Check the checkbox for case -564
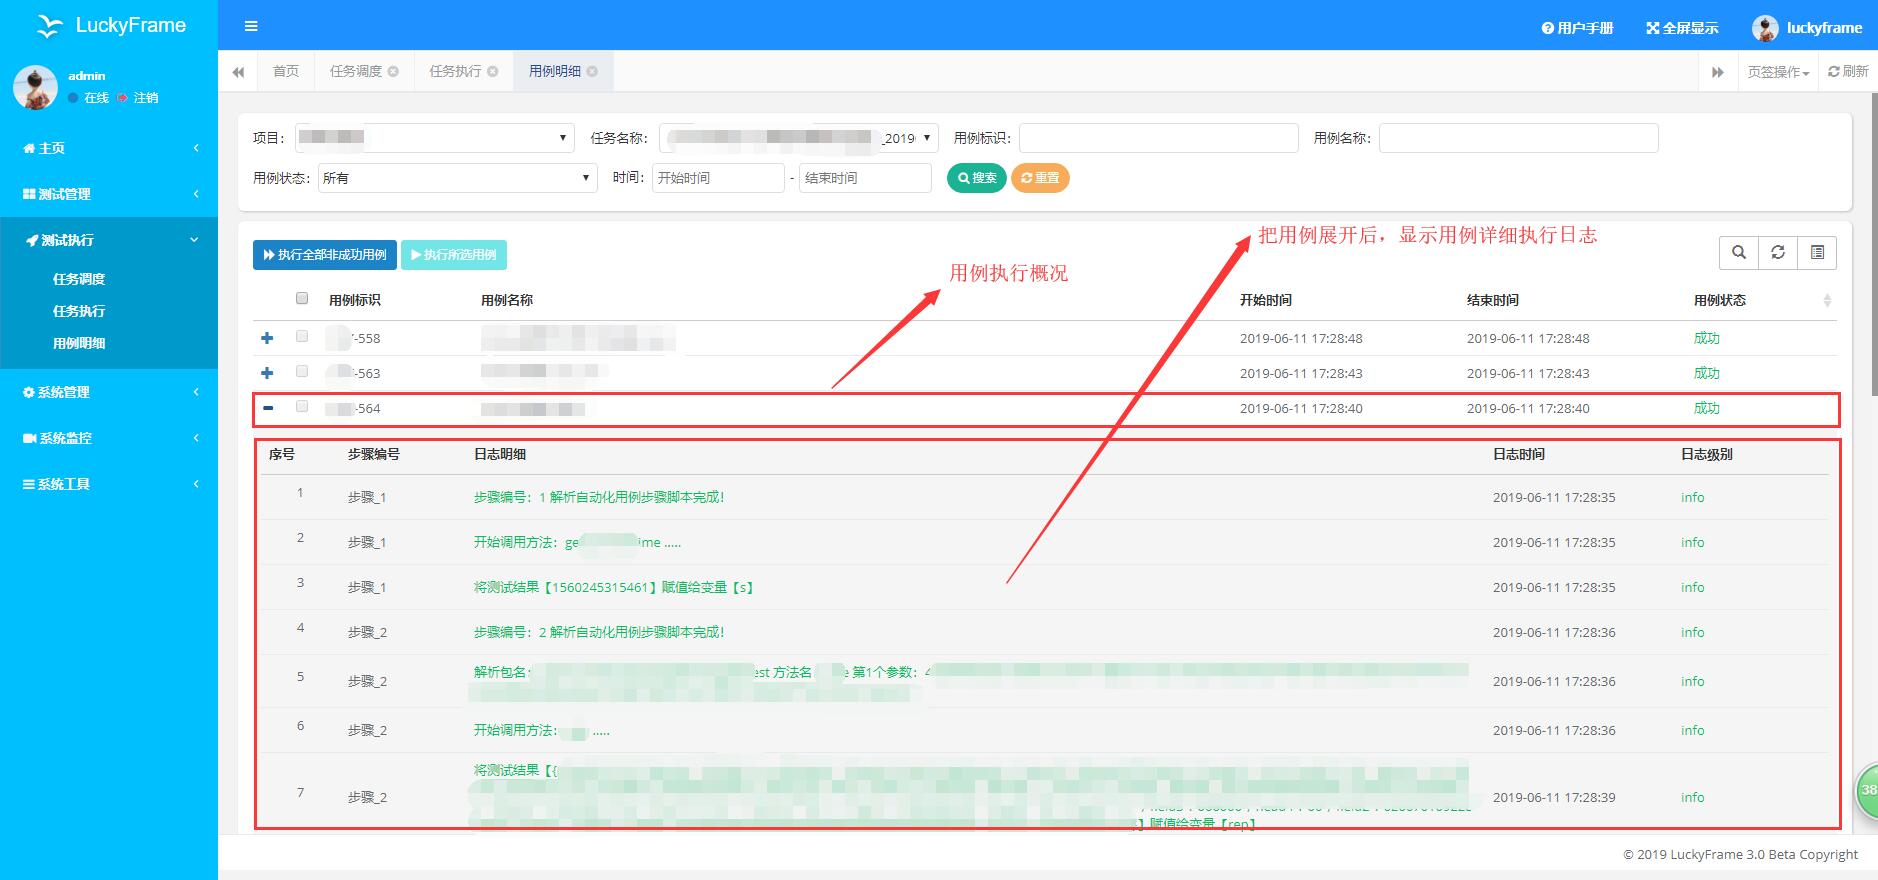The image size is (1878, 880). [x=302, y=407]
